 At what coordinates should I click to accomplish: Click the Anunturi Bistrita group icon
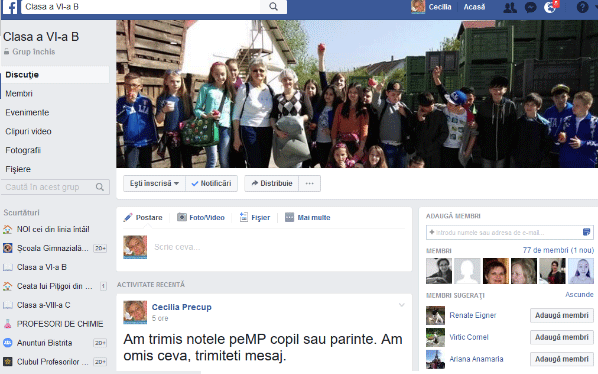click(8, 343)
